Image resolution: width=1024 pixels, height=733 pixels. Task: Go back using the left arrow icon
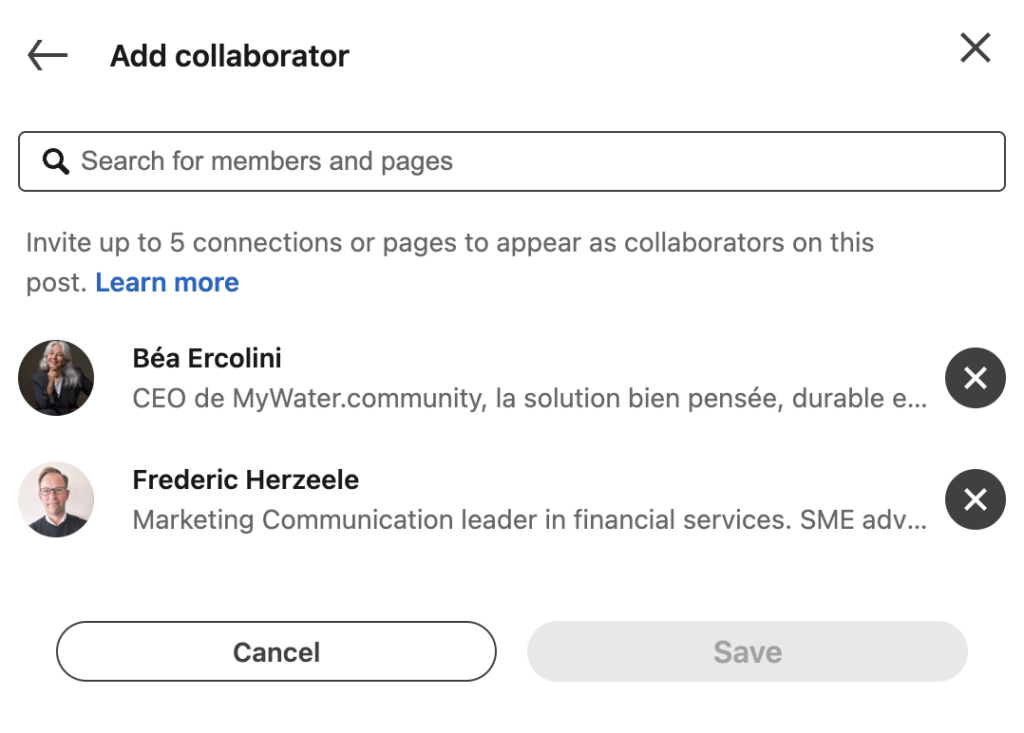tap(48, 55)
